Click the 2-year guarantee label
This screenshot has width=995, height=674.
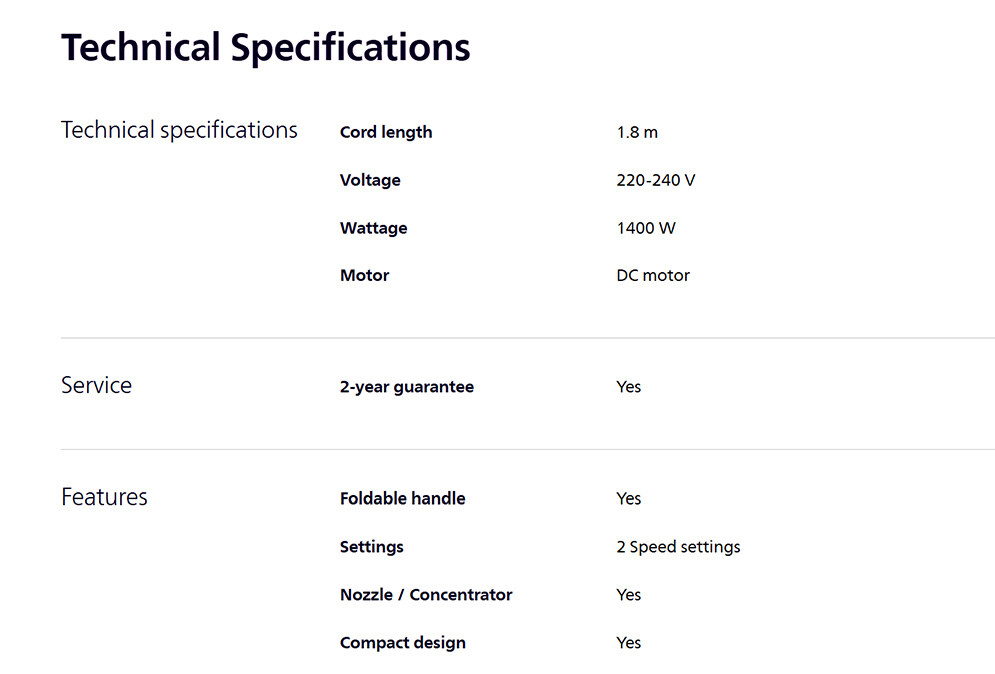click(407, 387)
